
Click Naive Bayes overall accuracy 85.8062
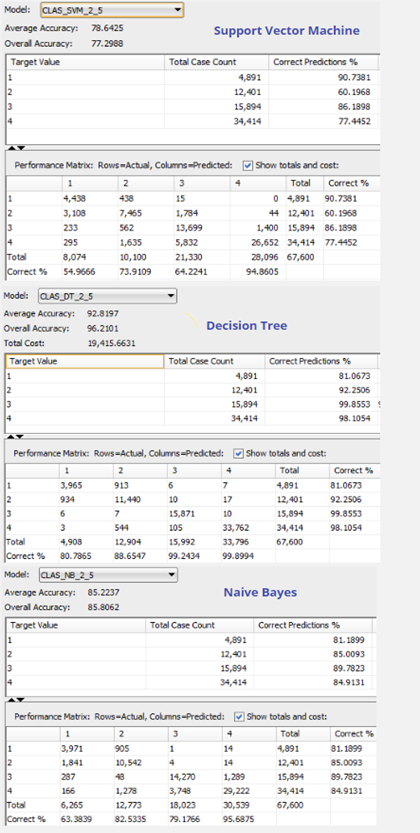point(103,607)
